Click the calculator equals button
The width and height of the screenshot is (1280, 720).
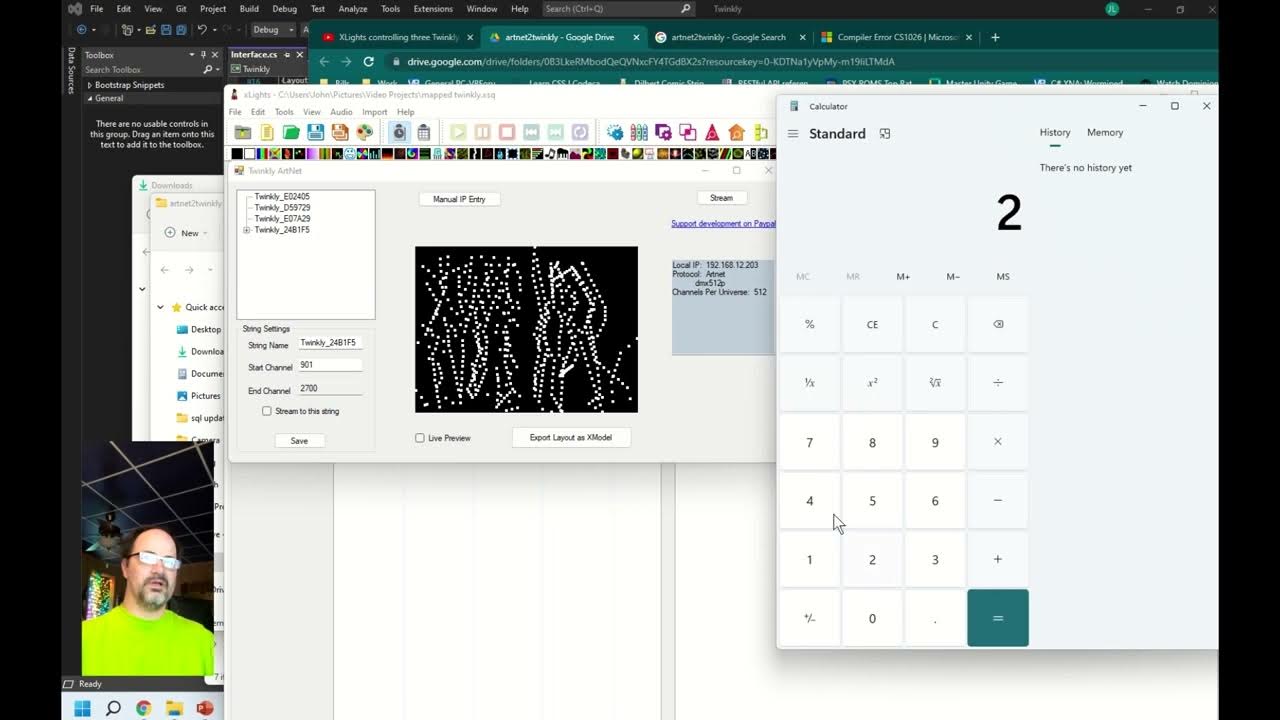998,618
